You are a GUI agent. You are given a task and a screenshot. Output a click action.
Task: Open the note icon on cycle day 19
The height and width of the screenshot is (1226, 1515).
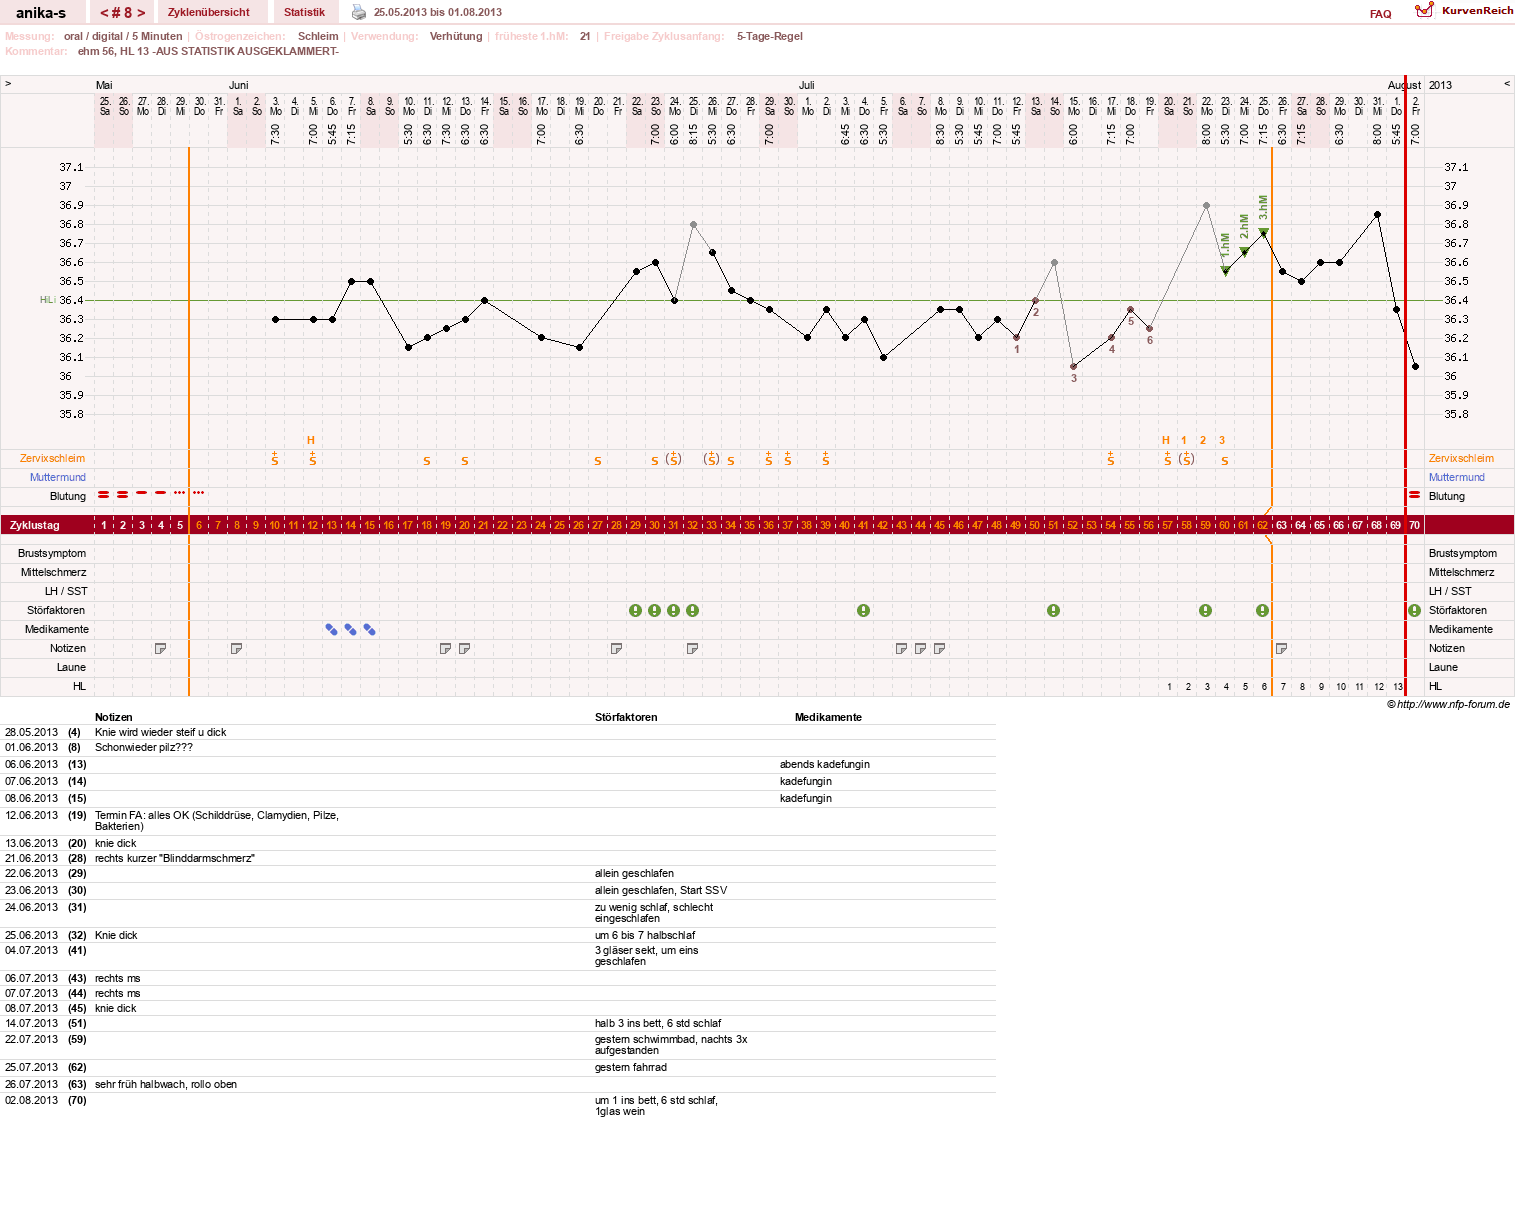pos(446,648)
